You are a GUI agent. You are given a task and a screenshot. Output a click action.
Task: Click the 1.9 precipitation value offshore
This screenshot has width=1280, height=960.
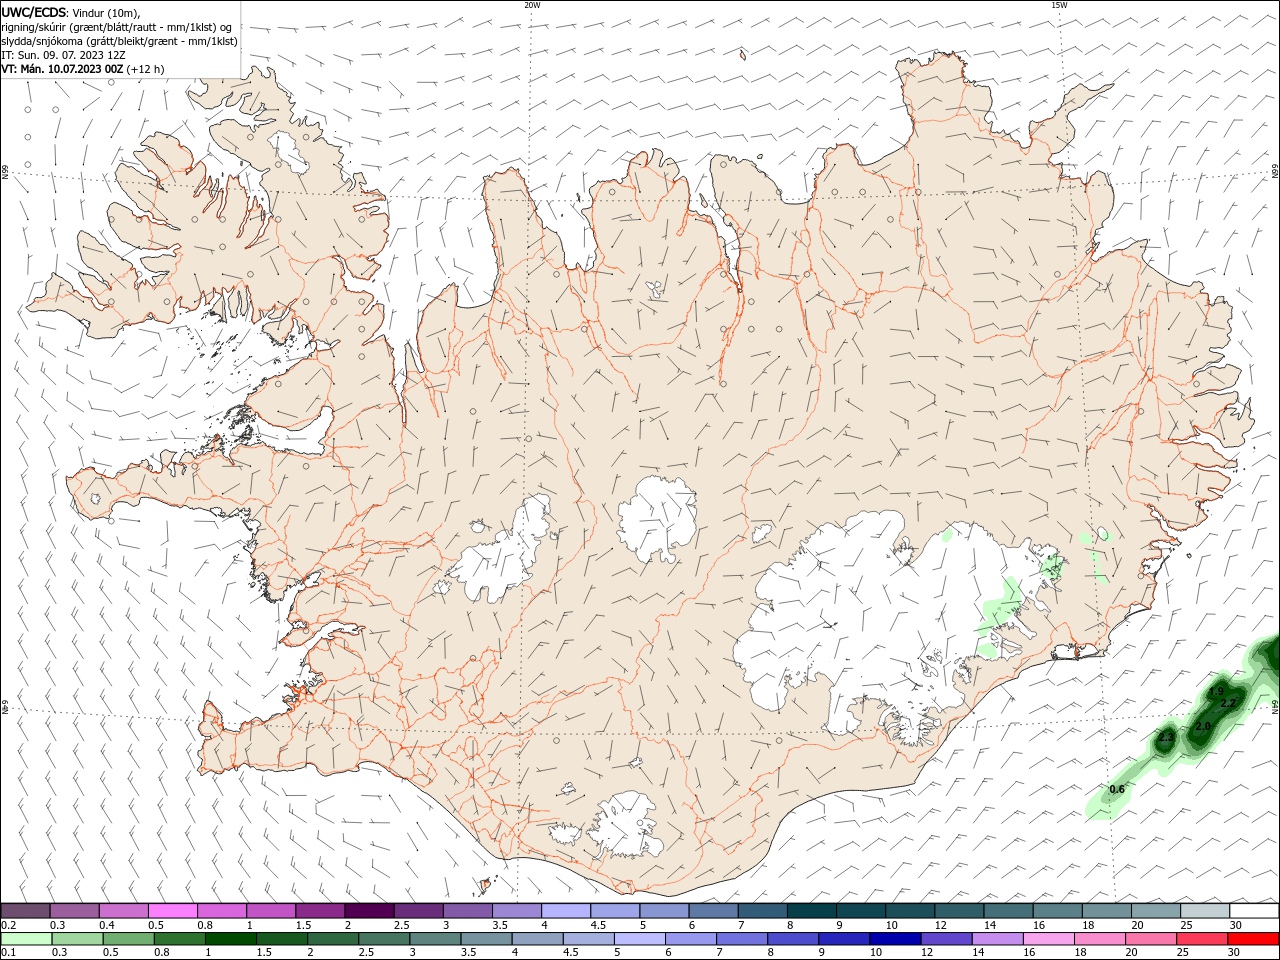[1216, 691]
